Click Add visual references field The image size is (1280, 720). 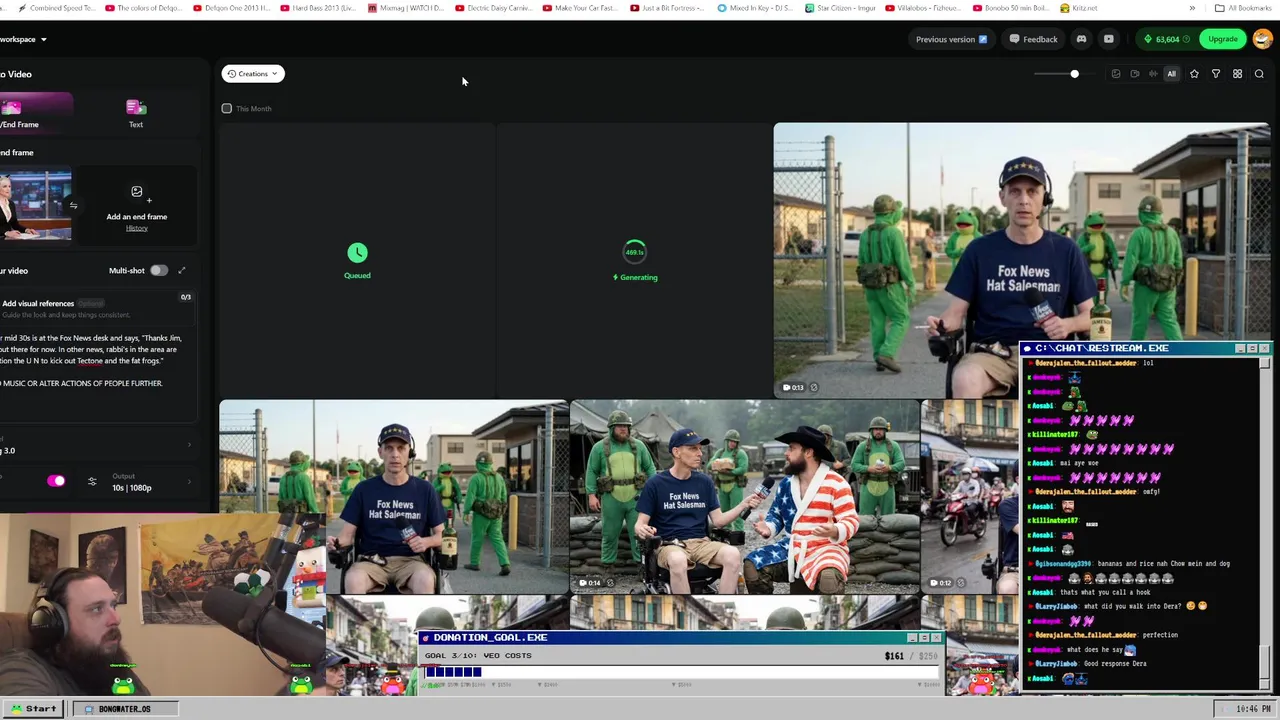click(97, 308)
